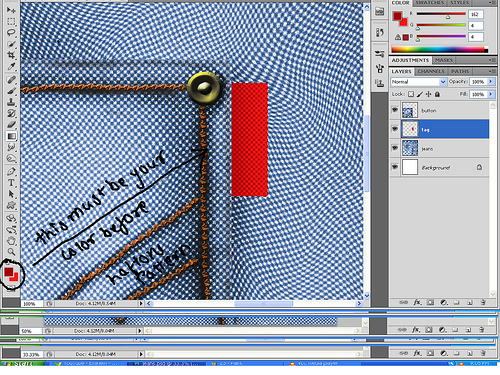Open the Layers panel options menu
Viewport: 500px width, 375px height.
[x=493, y=71]
